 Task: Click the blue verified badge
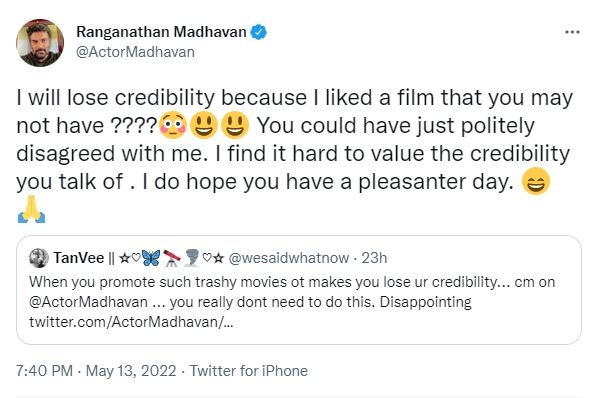coord(258,32)
